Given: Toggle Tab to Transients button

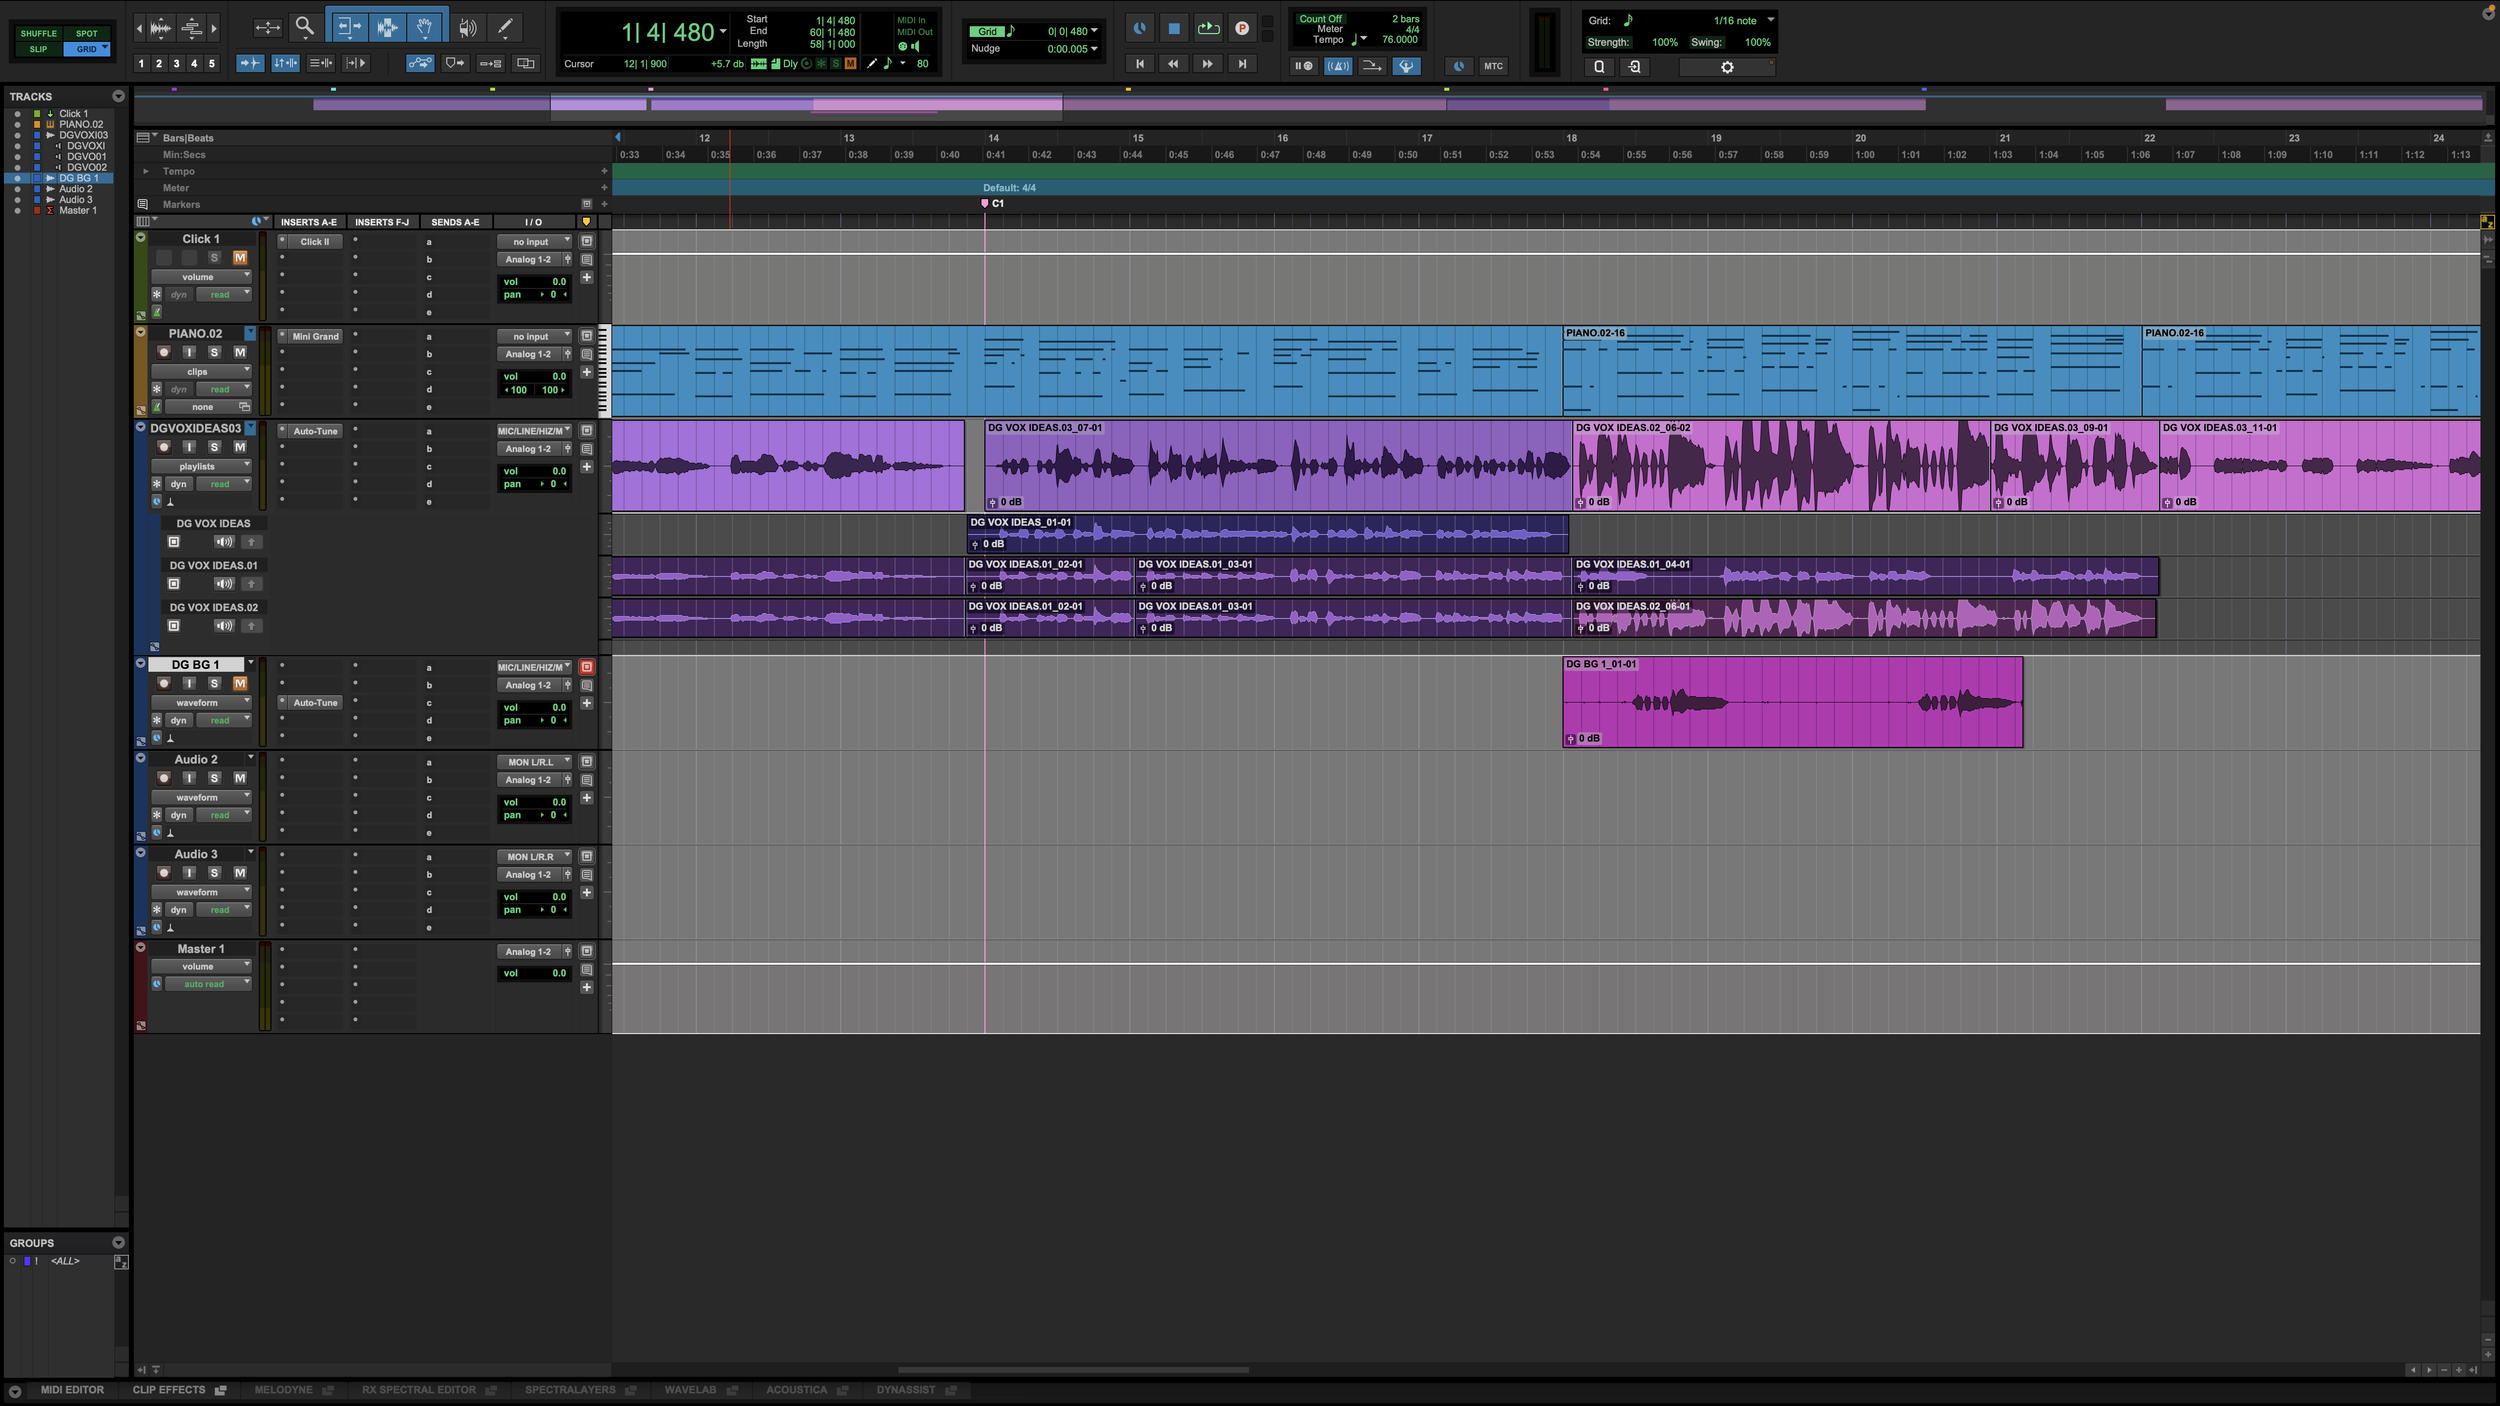Looking at the screenshot, I should 249,63.
